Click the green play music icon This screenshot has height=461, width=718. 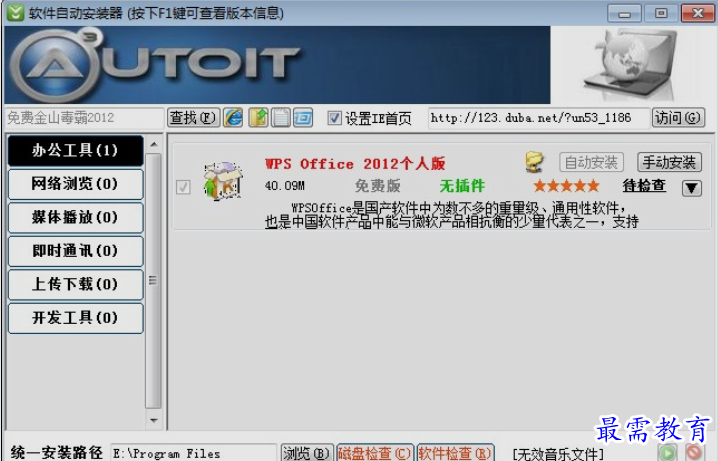[x=667, y=452]
